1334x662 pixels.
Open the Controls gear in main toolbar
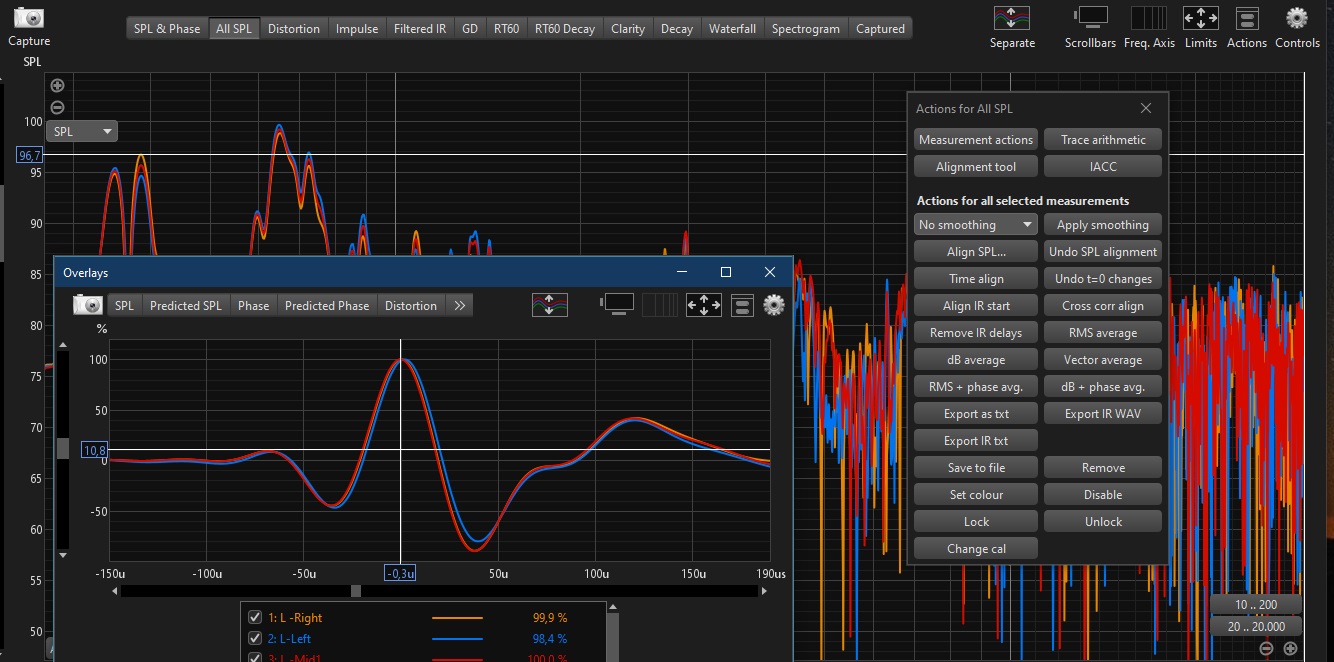pyautogui.click(x=1297, y=18)
